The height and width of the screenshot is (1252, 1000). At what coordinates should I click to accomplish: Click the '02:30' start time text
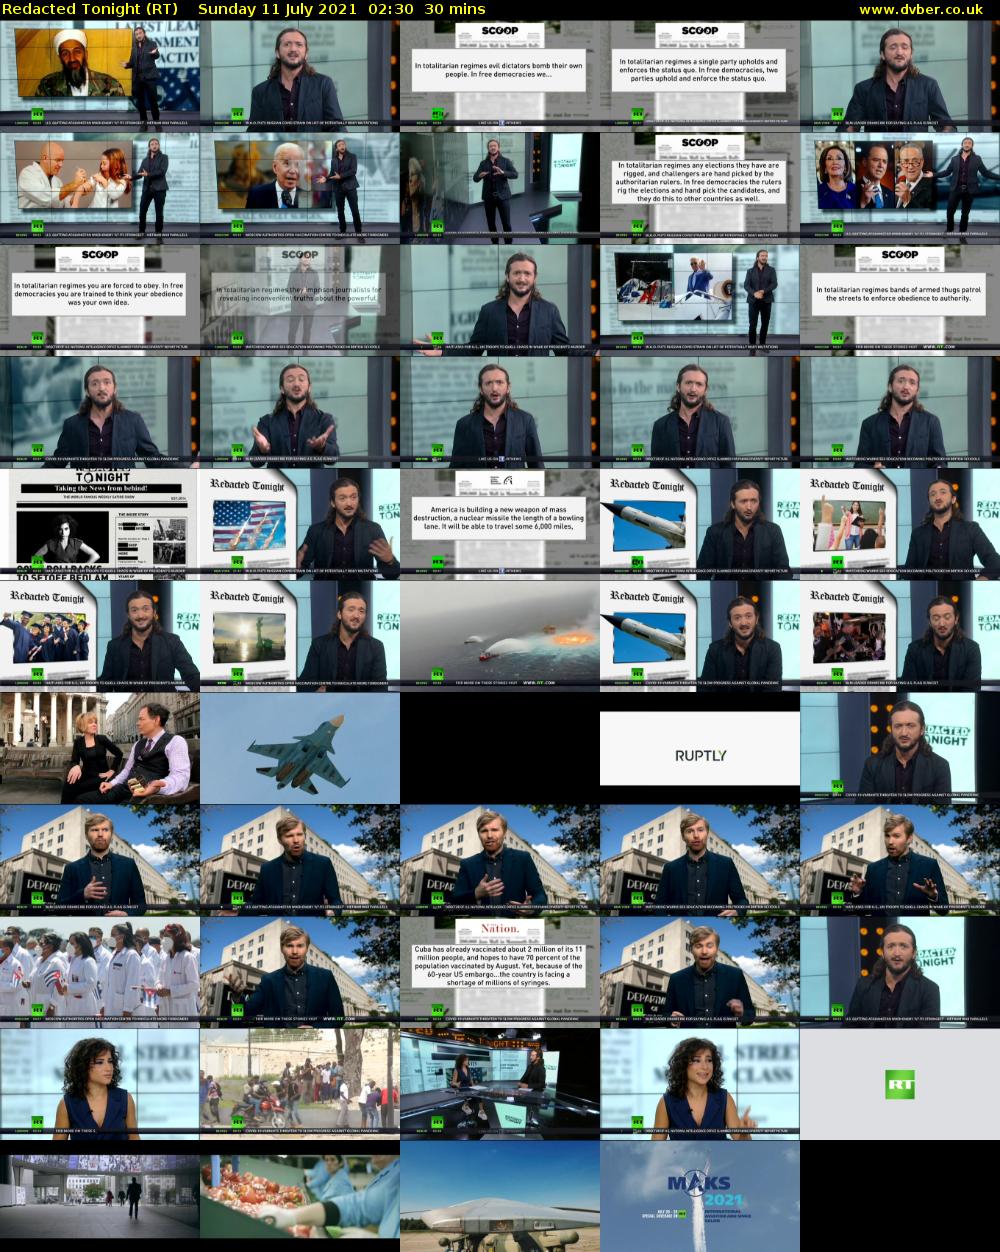point(391,9)
